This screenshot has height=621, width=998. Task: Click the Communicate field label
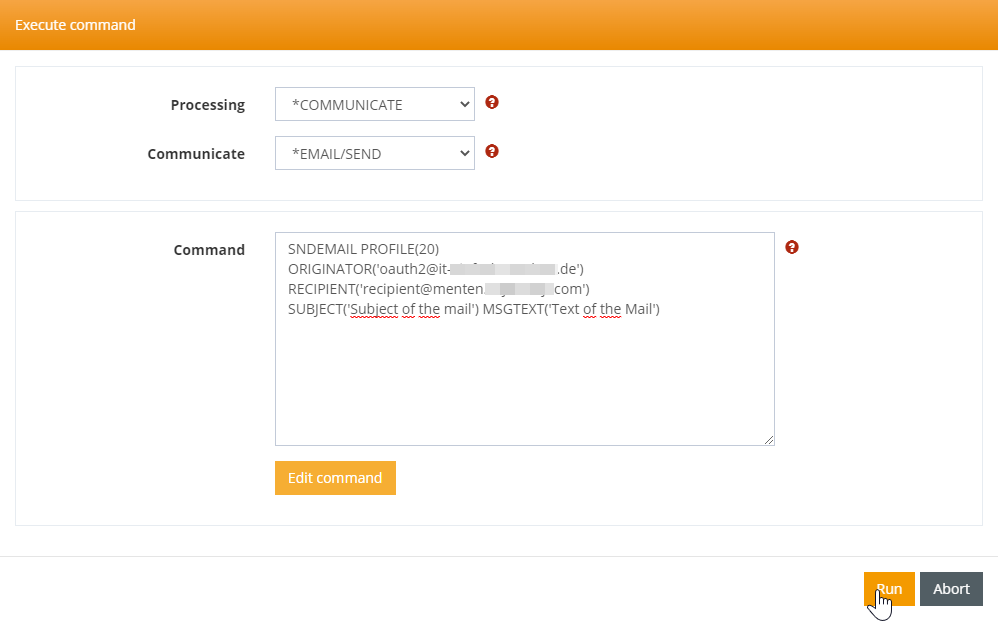click(x=196, y=154)
